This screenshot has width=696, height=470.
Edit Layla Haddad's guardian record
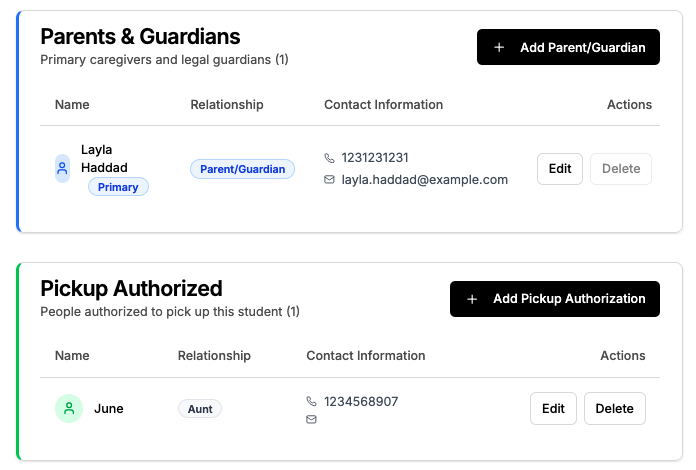[560, 169]
